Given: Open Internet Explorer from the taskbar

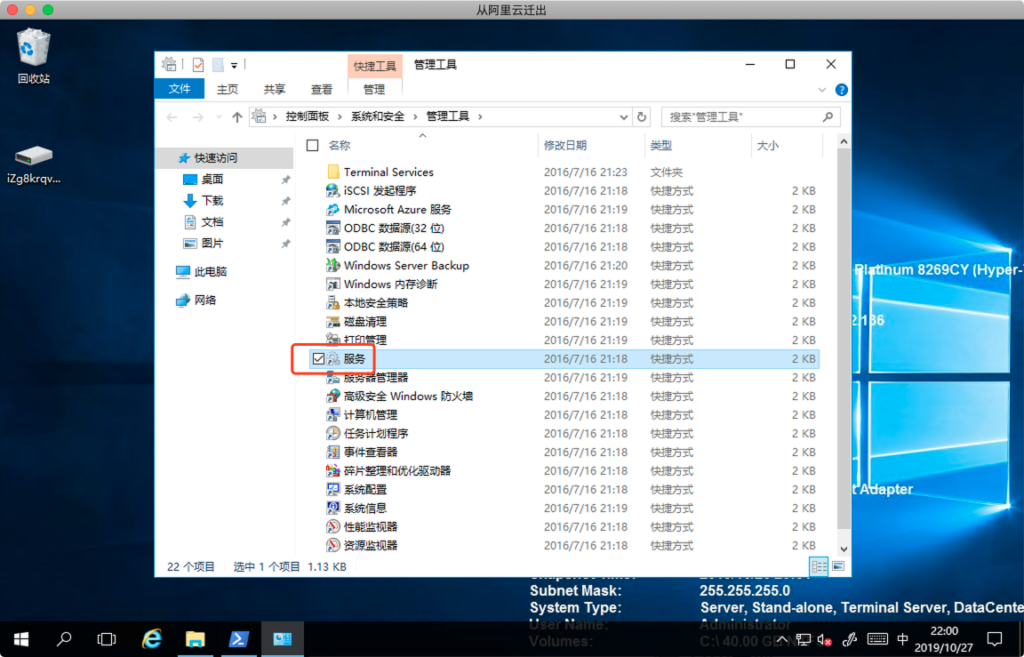Looking at the screenshot, I should coord(152,638).
